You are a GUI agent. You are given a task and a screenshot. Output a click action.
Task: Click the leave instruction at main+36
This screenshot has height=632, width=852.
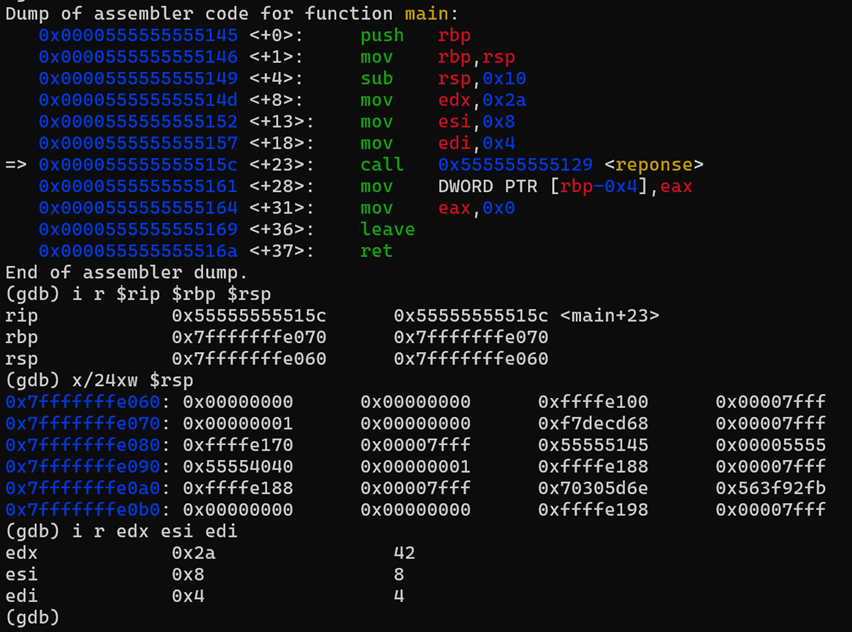pos(387,229)
